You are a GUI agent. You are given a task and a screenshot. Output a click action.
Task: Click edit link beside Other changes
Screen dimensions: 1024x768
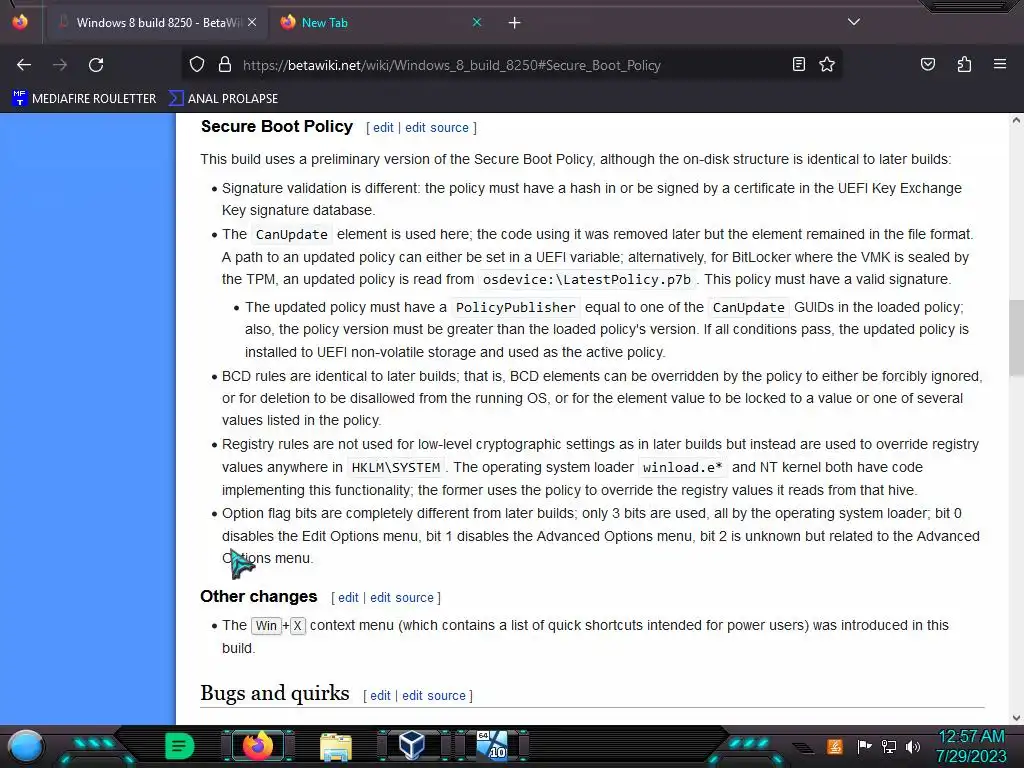[x=348, y=598]
